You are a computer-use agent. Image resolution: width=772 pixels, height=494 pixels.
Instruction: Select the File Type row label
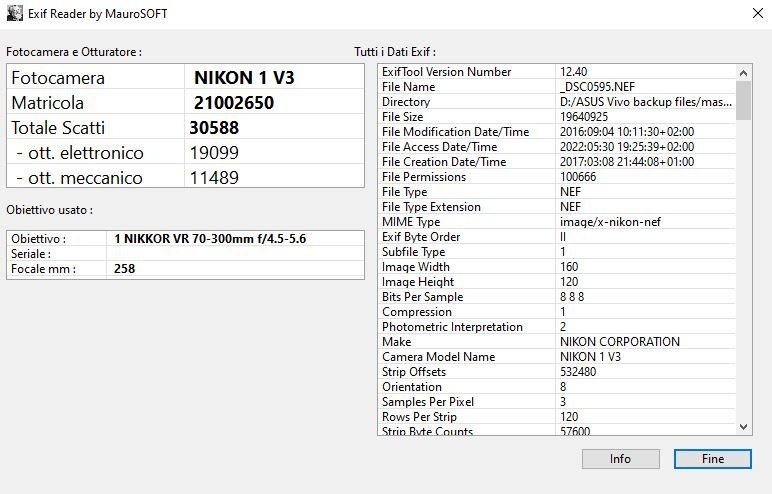(x=405, y=192)
